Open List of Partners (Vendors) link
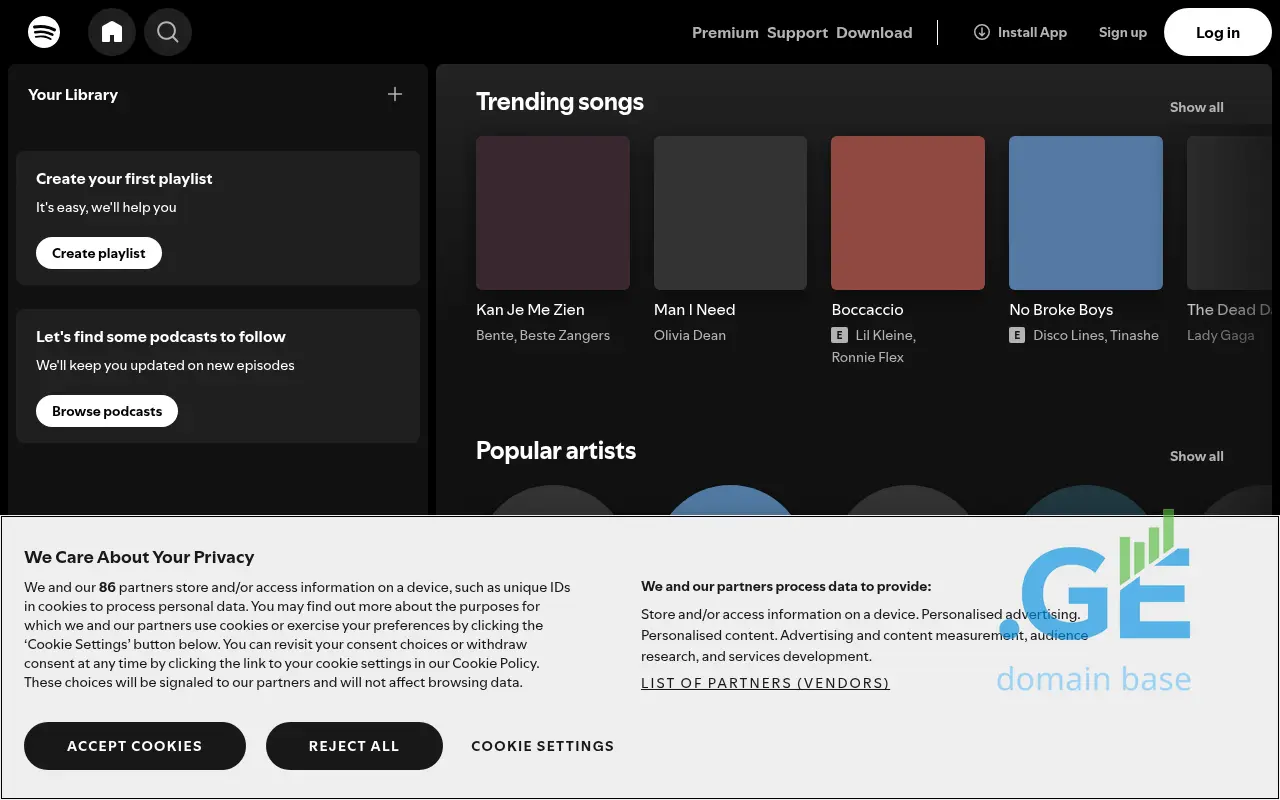 pos(765,683)
